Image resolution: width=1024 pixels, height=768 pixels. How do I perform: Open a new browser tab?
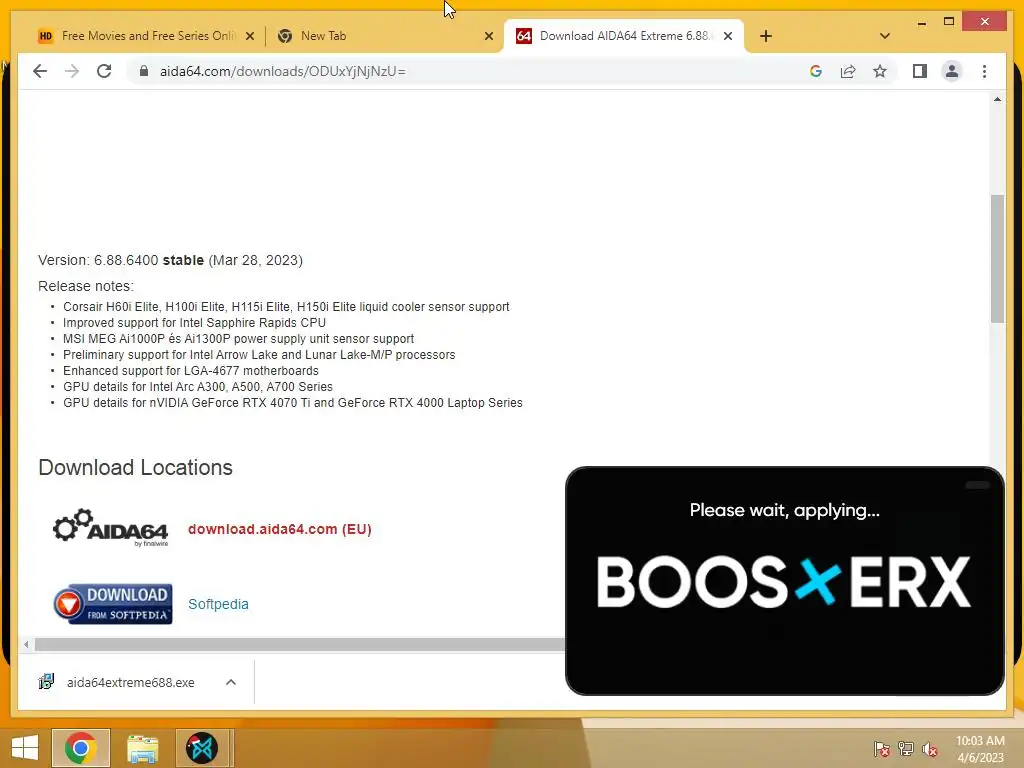766,36
